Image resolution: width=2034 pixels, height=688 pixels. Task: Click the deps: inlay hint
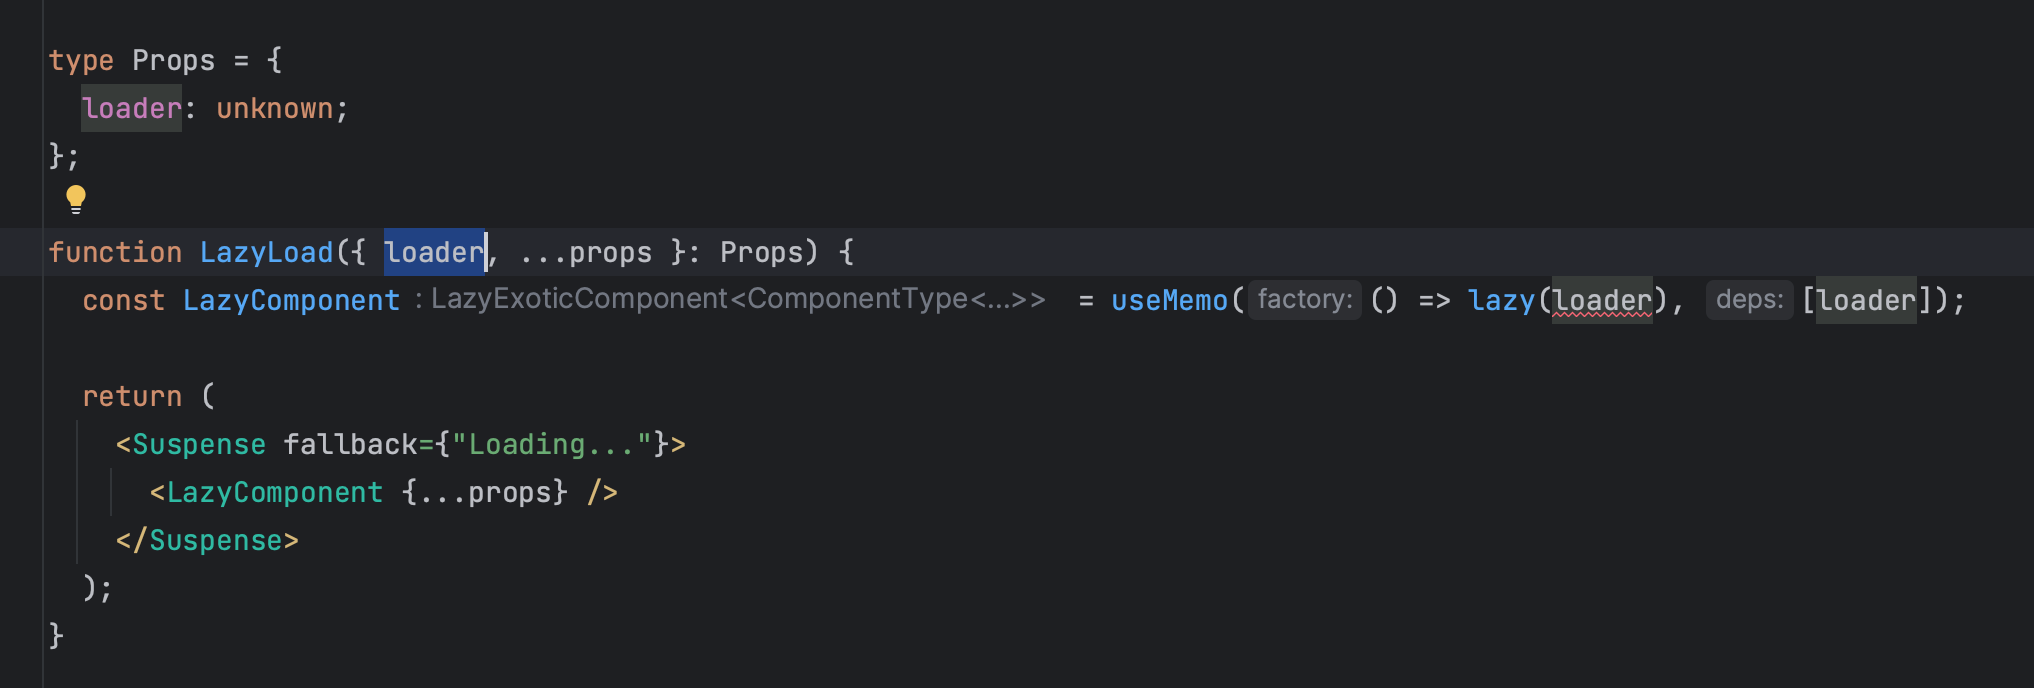(1750, 300)
